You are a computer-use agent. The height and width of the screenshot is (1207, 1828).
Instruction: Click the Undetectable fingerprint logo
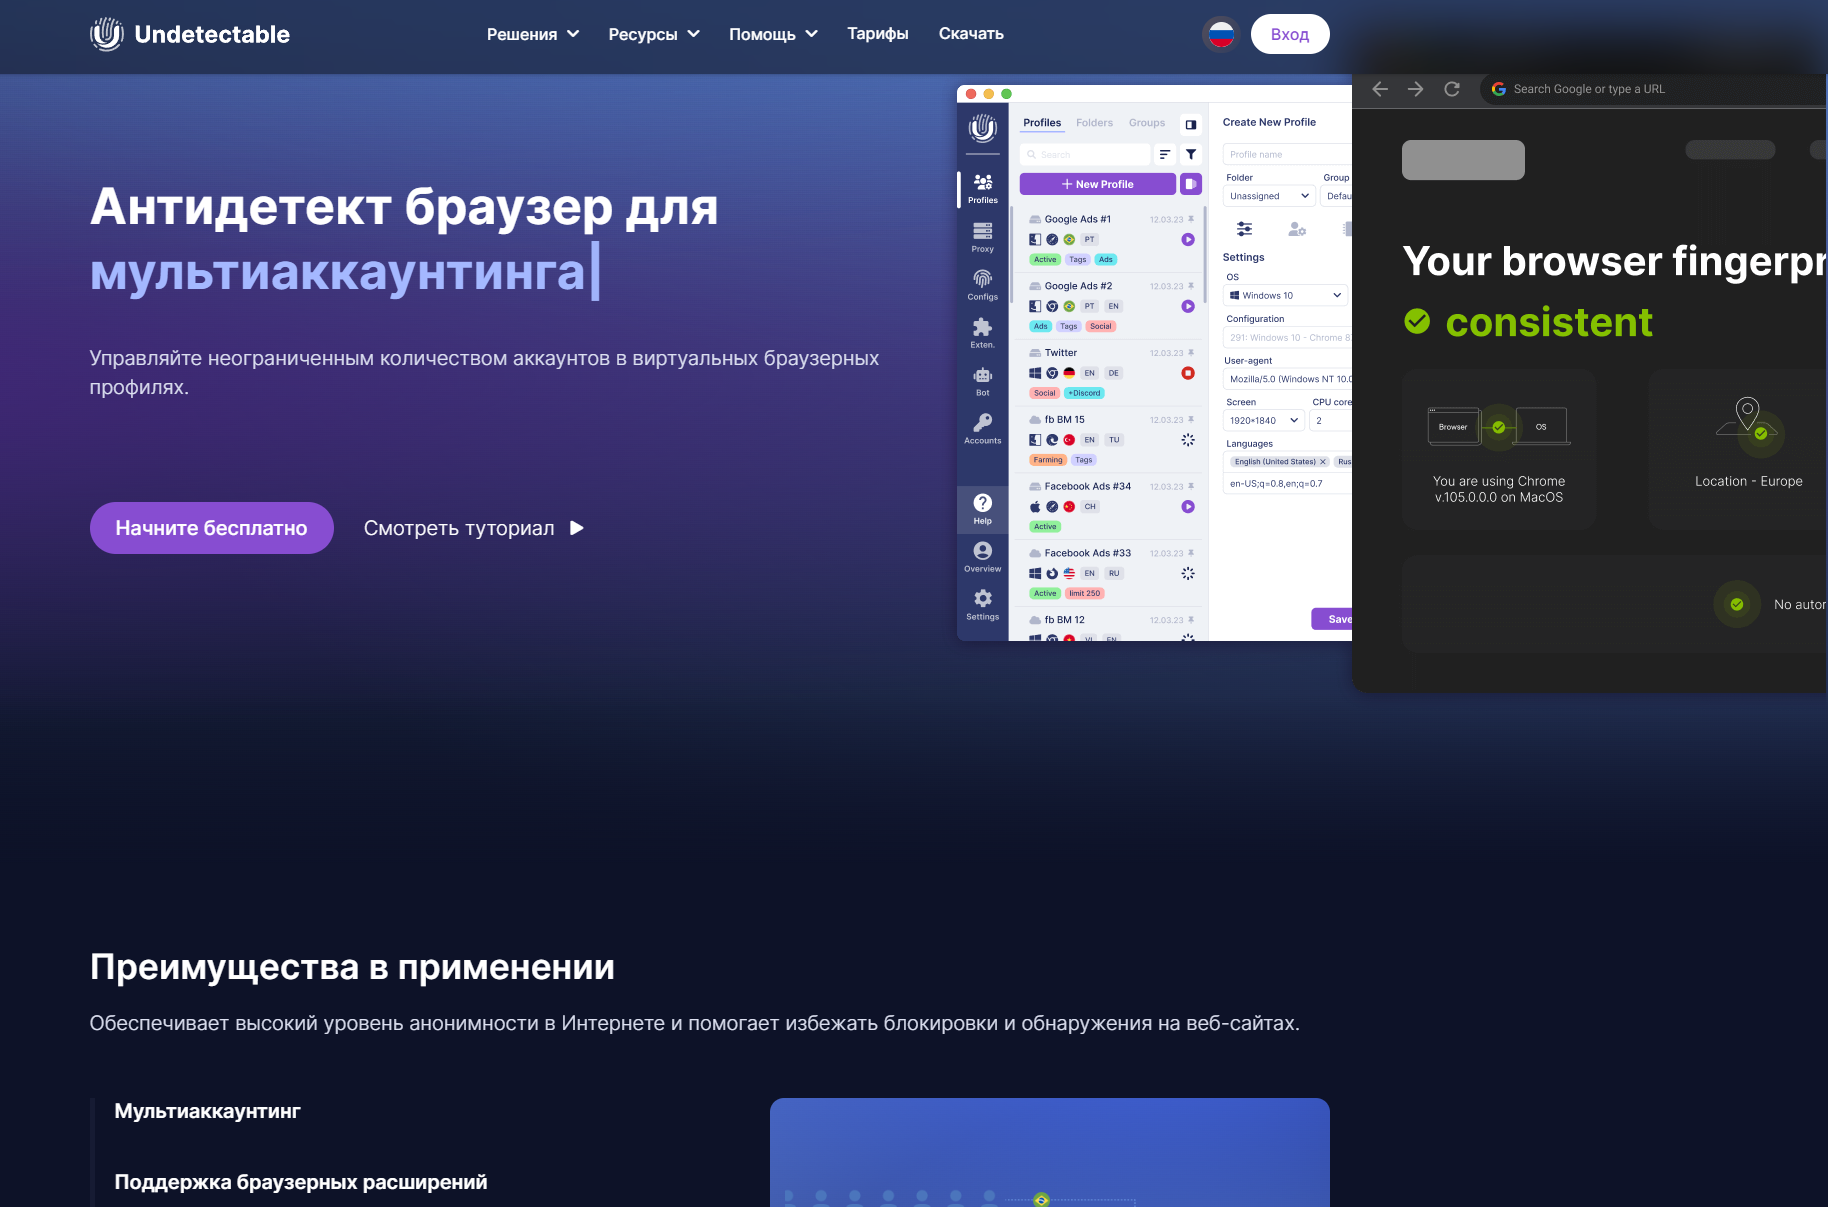click(x=107, y=34)
